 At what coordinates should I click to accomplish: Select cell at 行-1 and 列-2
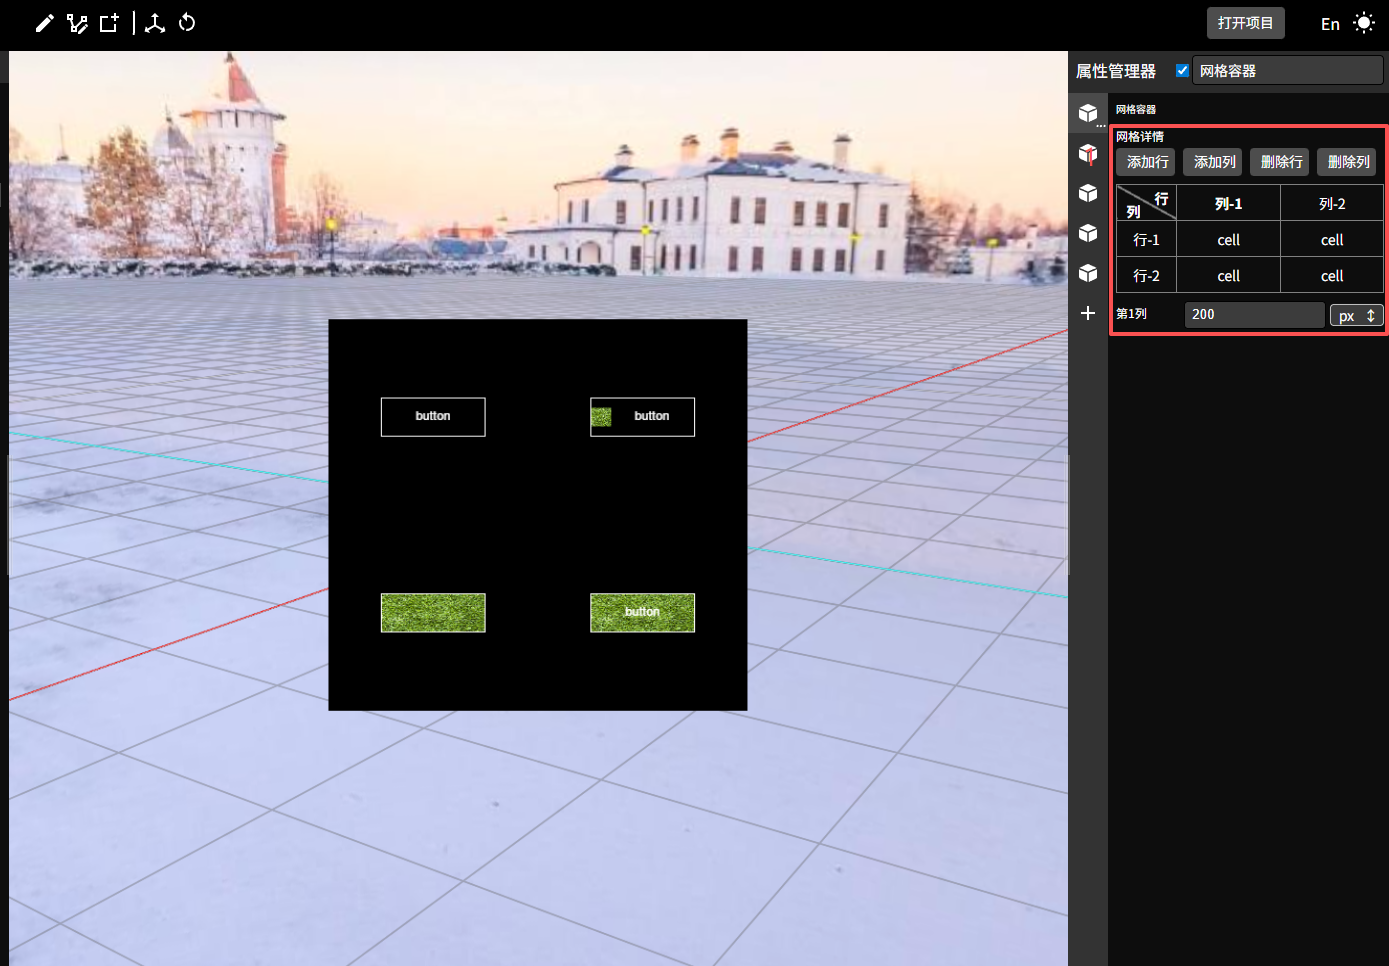[x=1332, y=239]
